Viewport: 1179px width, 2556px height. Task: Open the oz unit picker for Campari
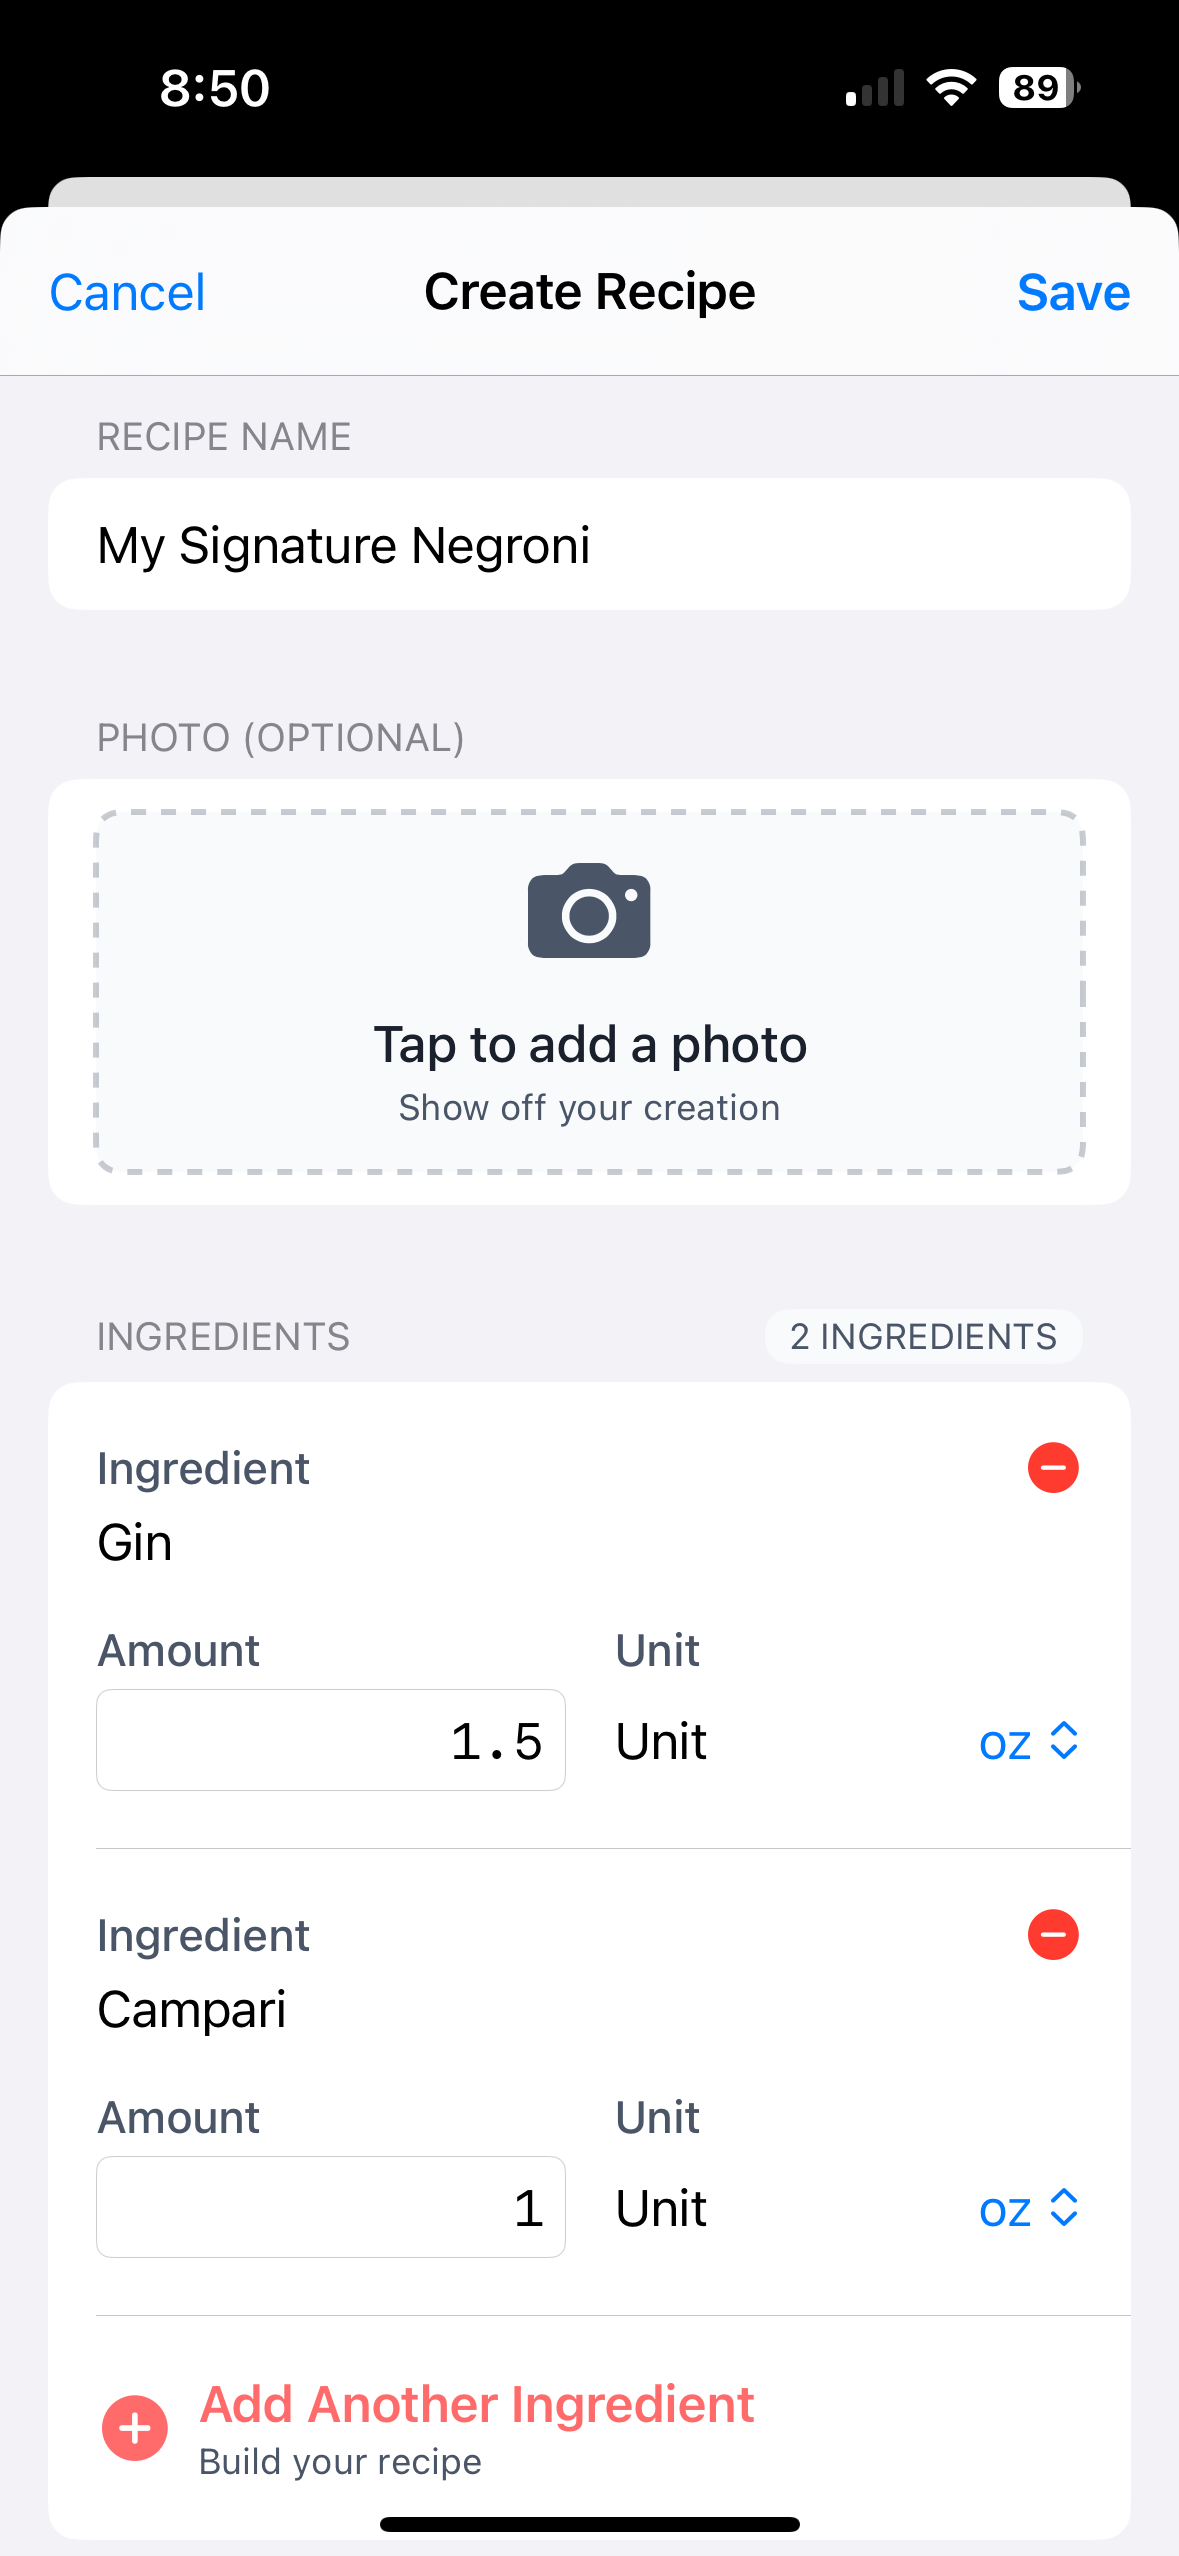tap(1028, 2209)
